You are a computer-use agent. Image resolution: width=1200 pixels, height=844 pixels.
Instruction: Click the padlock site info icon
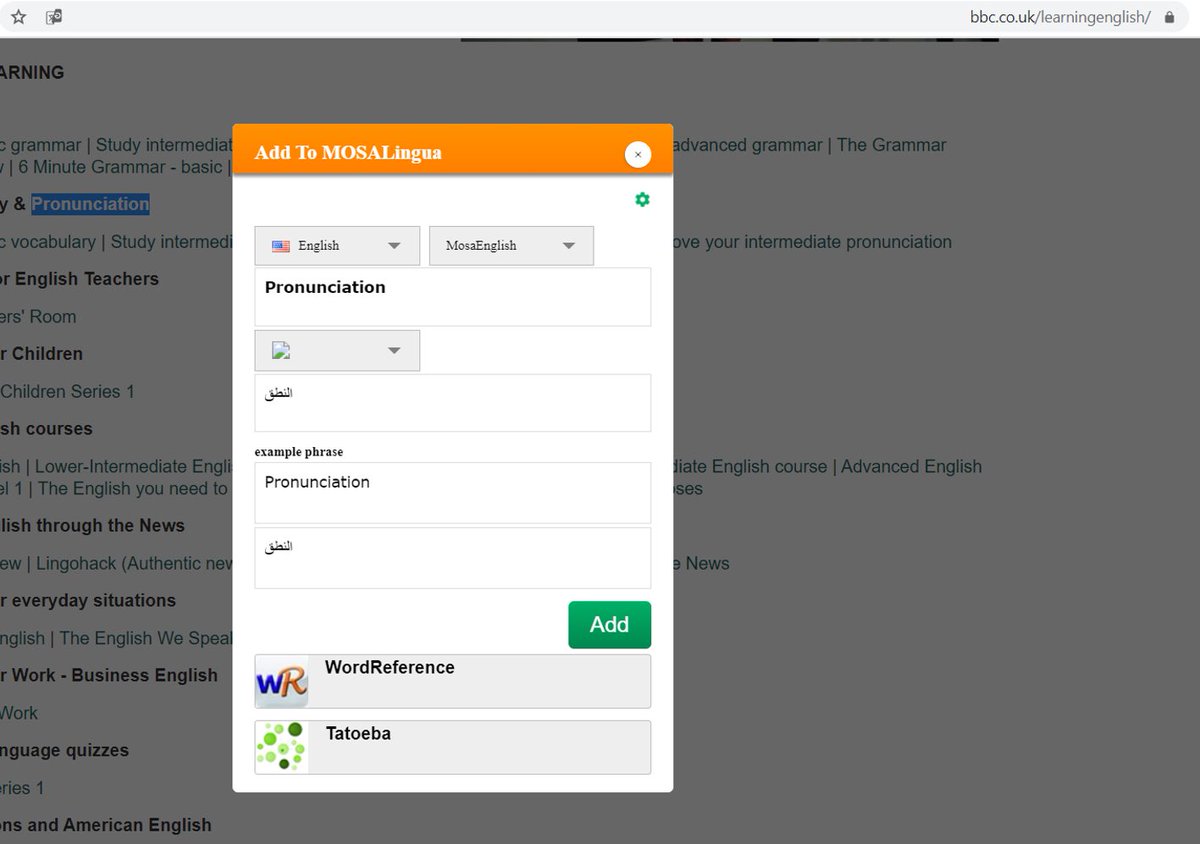click(x=1169, y=17)
